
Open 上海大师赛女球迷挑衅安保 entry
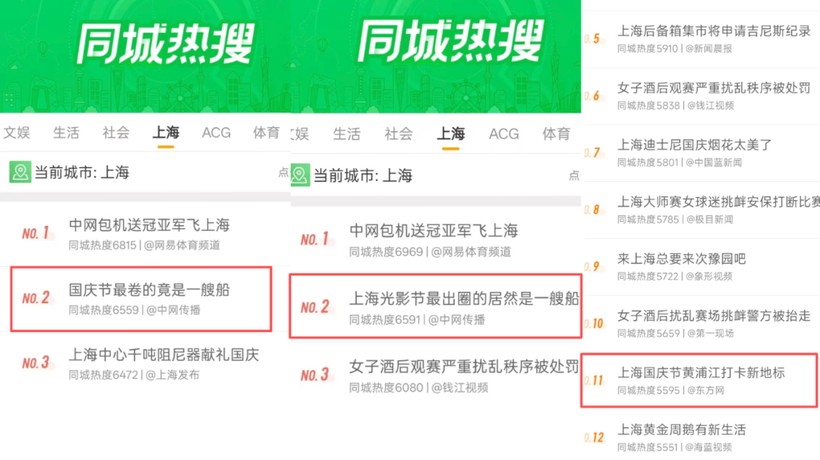(x=701, y=210)
